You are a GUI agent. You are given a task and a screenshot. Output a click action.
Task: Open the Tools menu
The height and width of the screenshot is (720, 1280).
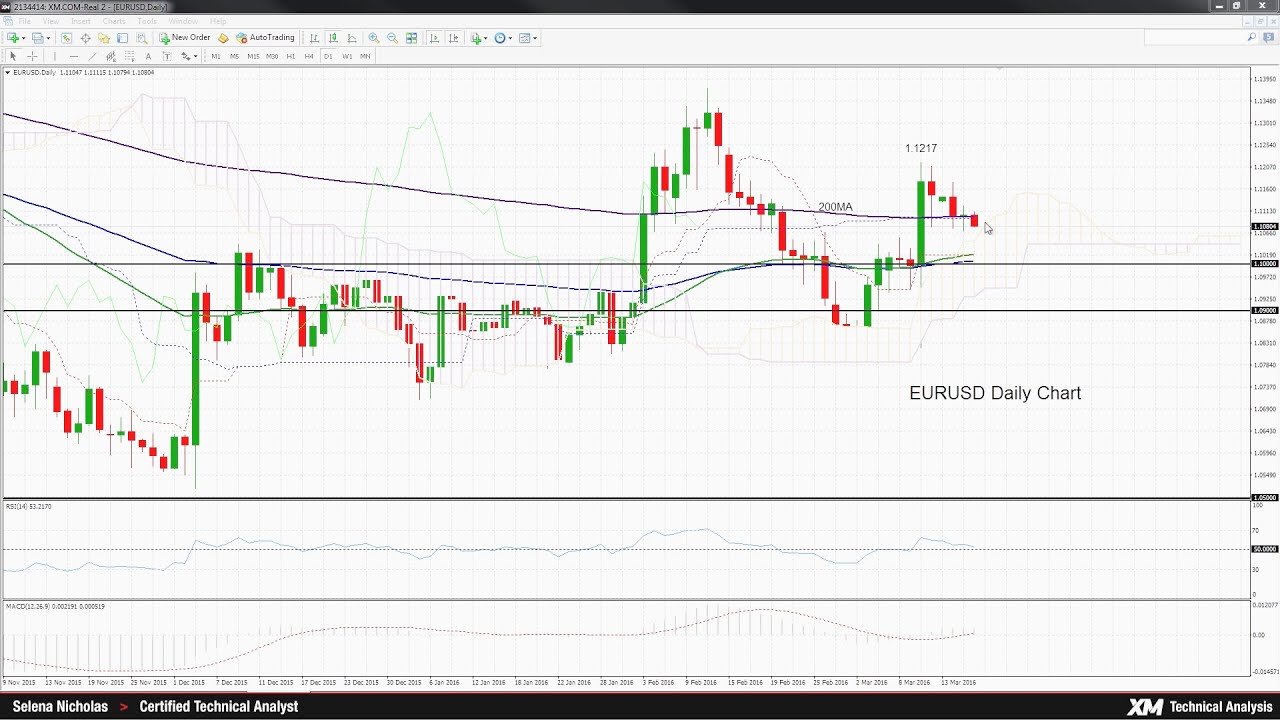pos(147,21)
